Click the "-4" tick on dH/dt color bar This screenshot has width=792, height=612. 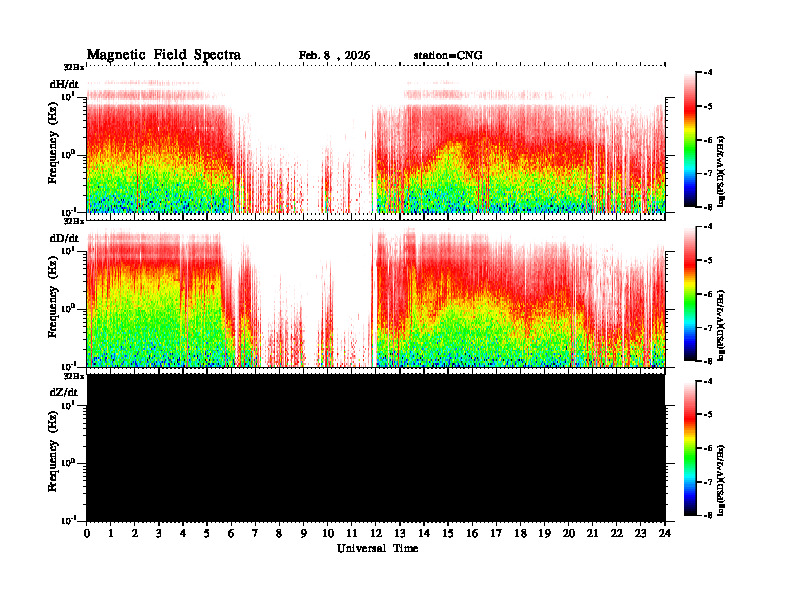pyautogui.click(x=709, y=73)
